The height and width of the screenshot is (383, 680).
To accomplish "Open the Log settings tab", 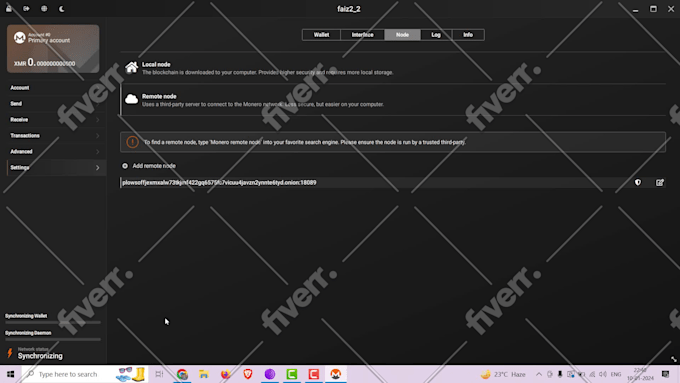I will pyautogui.click(x=436, y=35).
